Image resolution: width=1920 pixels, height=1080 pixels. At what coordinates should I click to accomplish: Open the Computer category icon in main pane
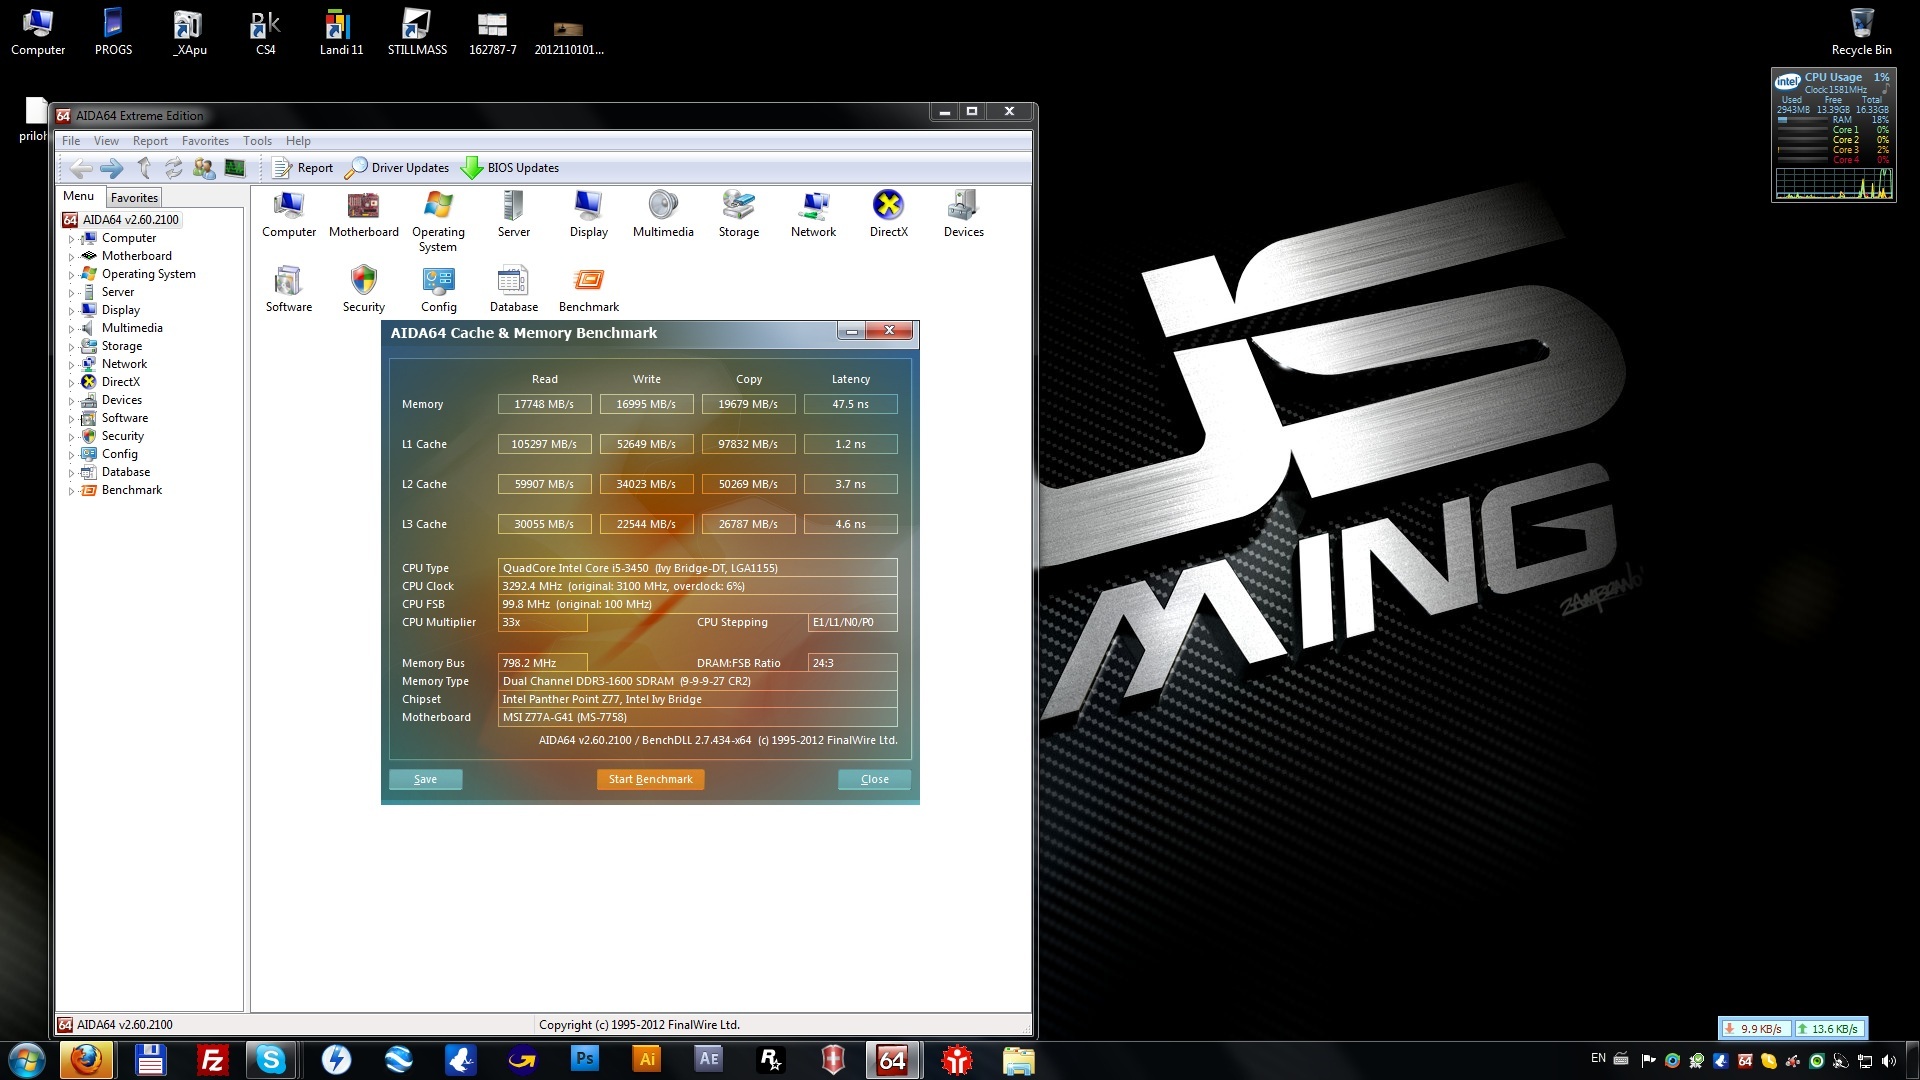coord(289,213)
